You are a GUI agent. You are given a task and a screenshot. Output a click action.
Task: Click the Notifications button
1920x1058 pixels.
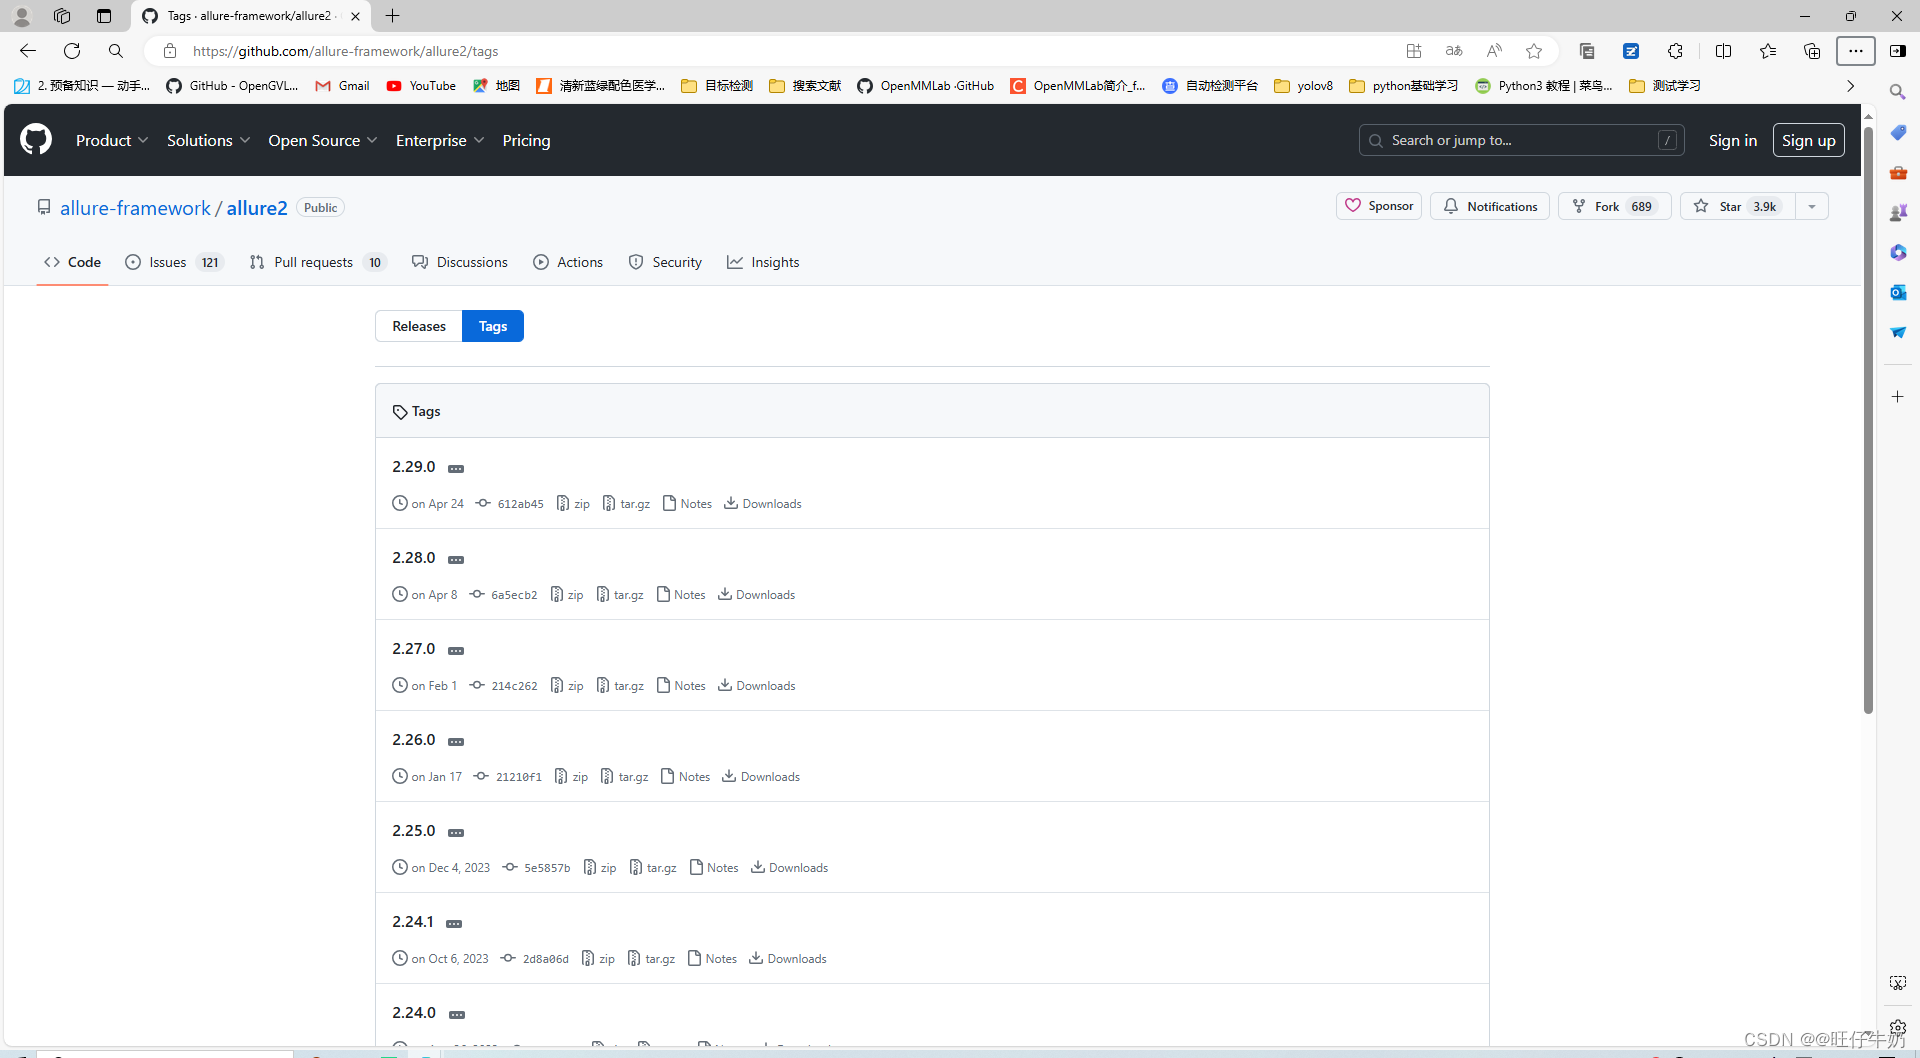(1490, 206)
